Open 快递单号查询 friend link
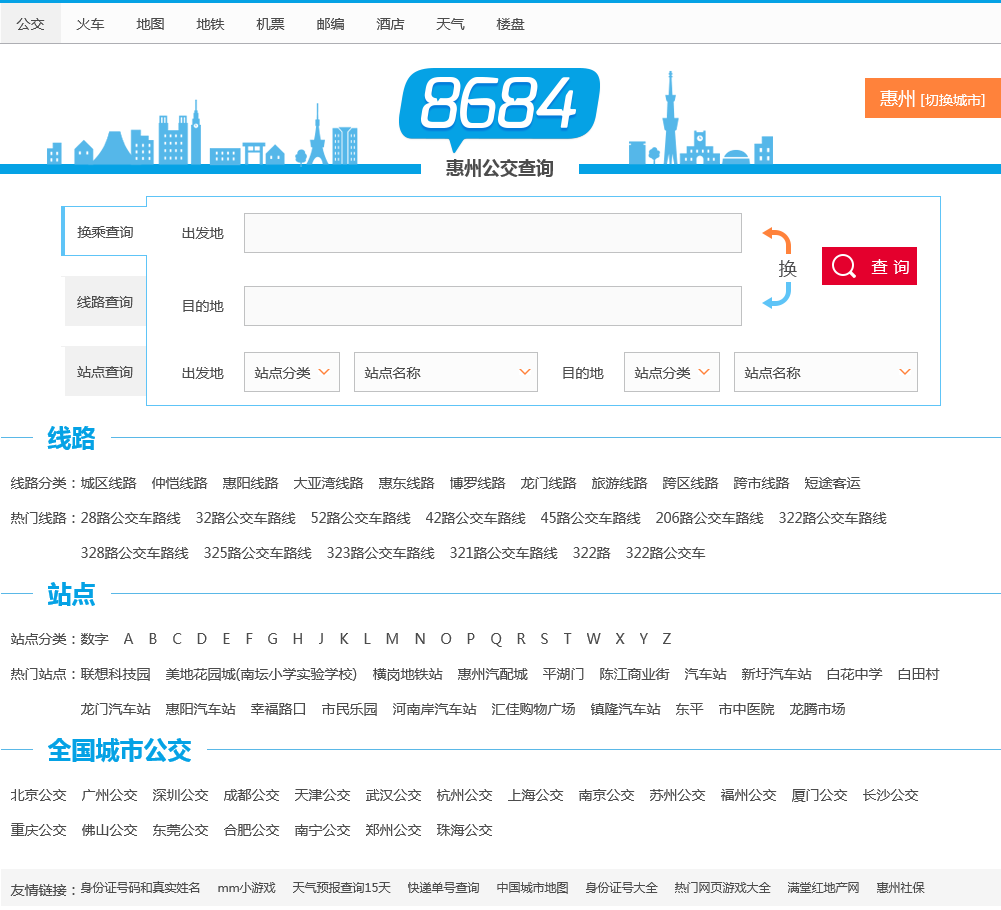The width and height of the screenshot is (1001, 910). point(443,888)
